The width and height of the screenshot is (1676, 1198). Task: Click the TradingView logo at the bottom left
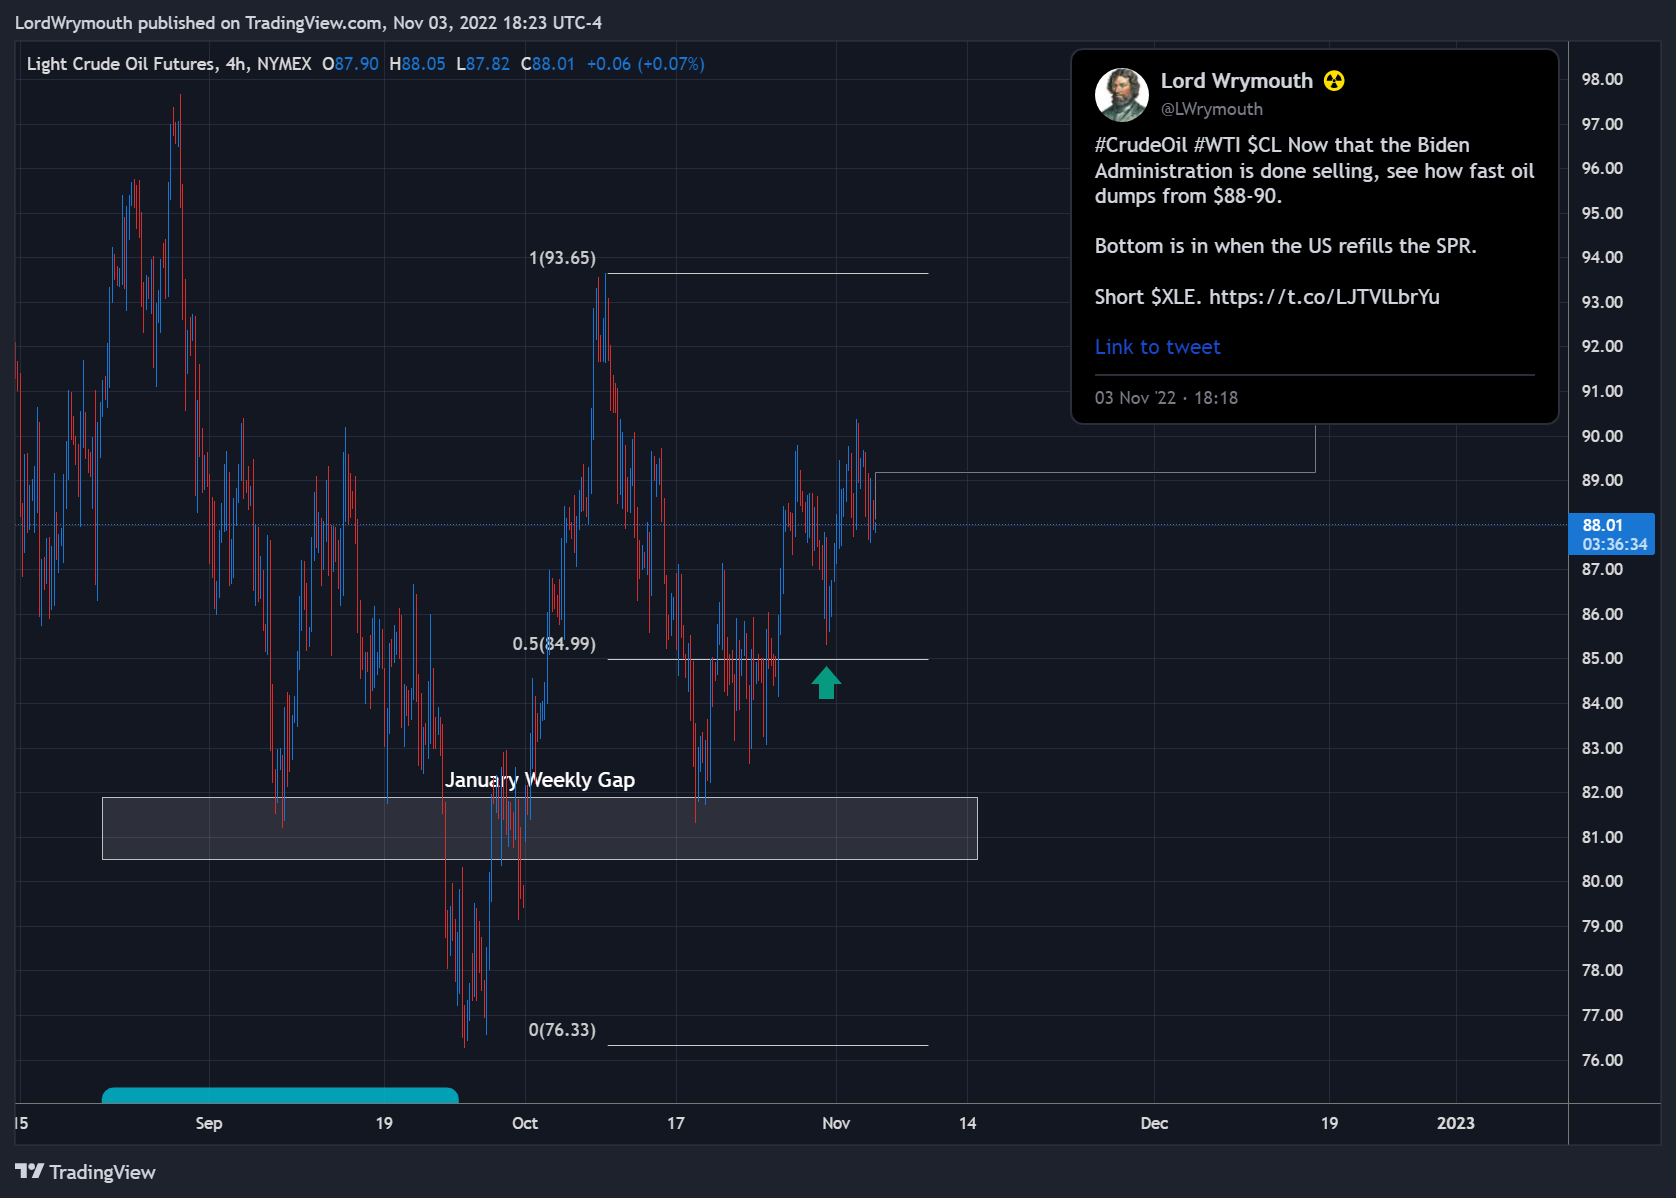[x=85, y=1172]
